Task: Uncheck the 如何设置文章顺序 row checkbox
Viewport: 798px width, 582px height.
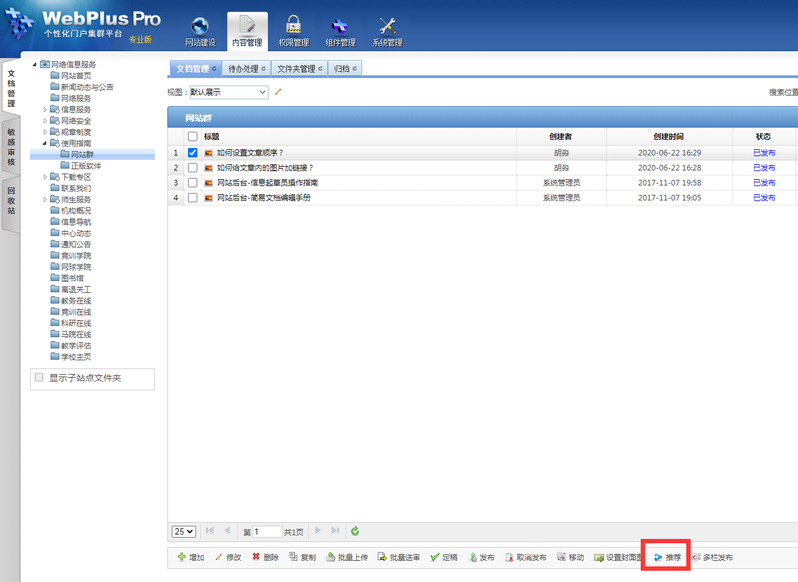Action: [193, 153]
